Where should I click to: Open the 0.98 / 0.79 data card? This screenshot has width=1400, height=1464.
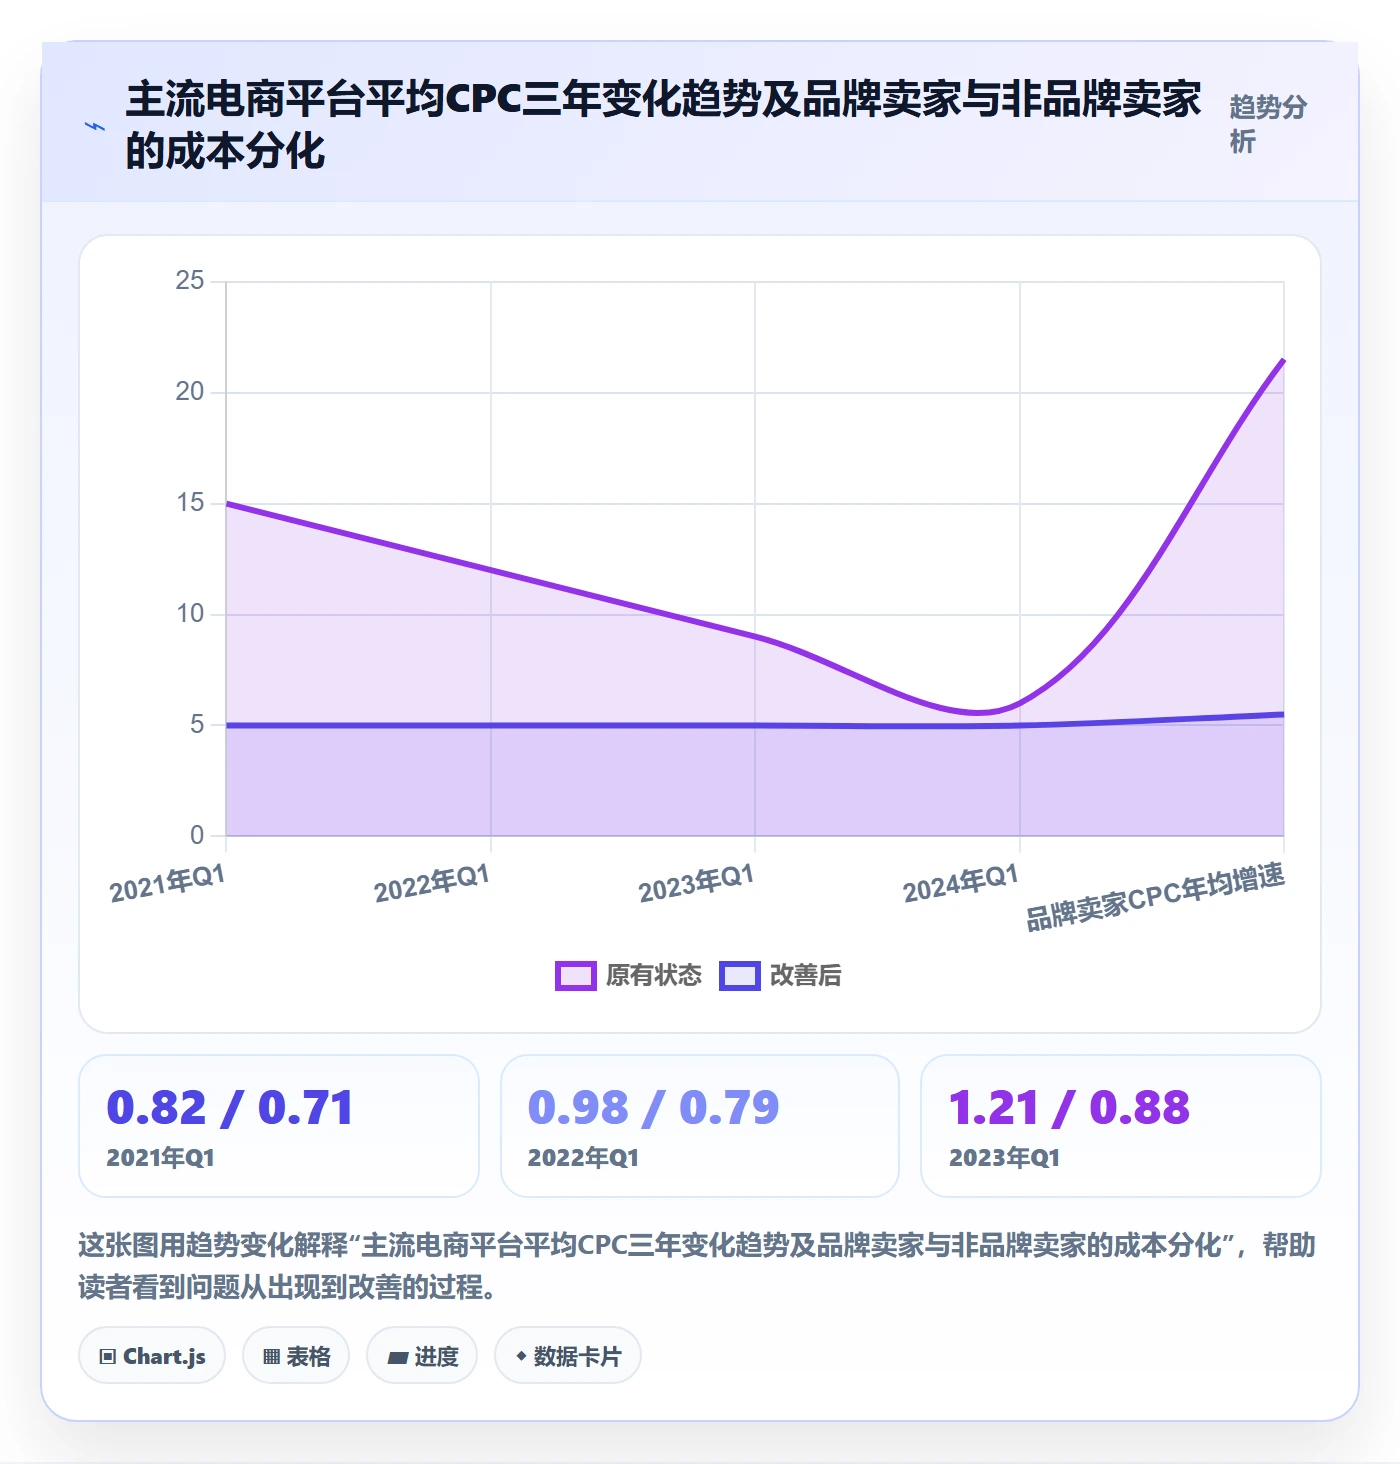tap(700, 1126)
